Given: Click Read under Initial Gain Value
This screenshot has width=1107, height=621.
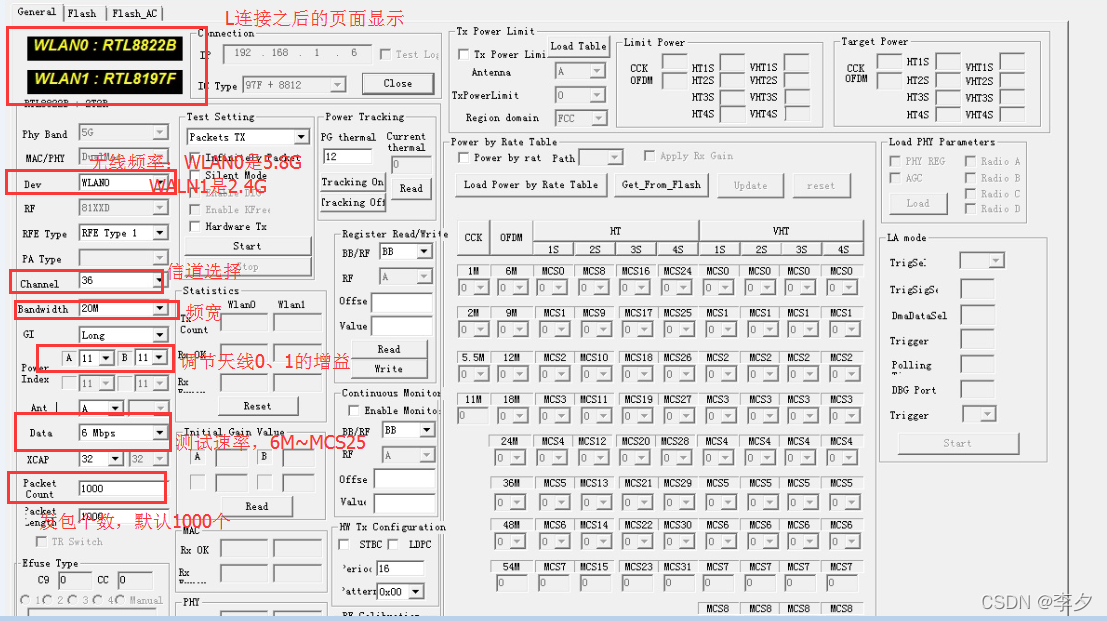Looking at the screenshot, I should [x=256, y=507].
